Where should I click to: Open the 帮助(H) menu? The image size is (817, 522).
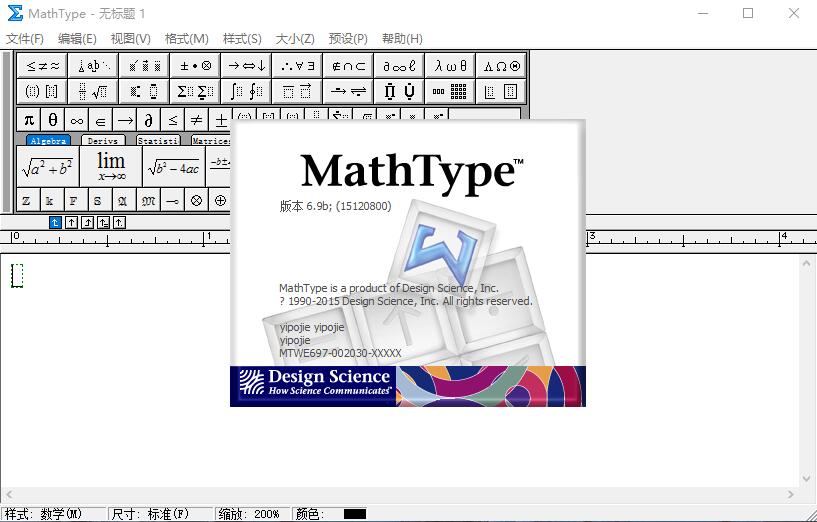pyautogui.click(x=402, y=39)
